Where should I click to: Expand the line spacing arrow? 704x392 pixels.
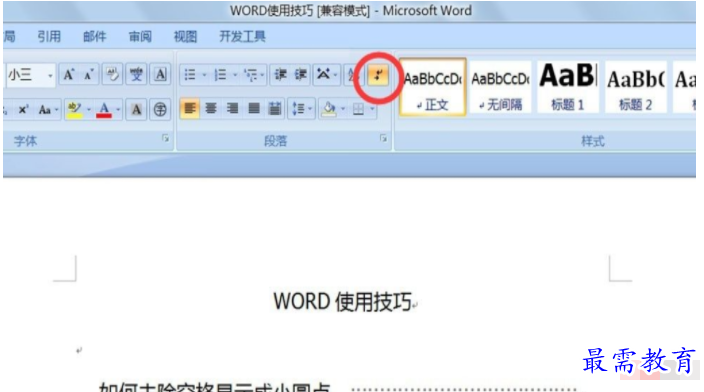310,109
